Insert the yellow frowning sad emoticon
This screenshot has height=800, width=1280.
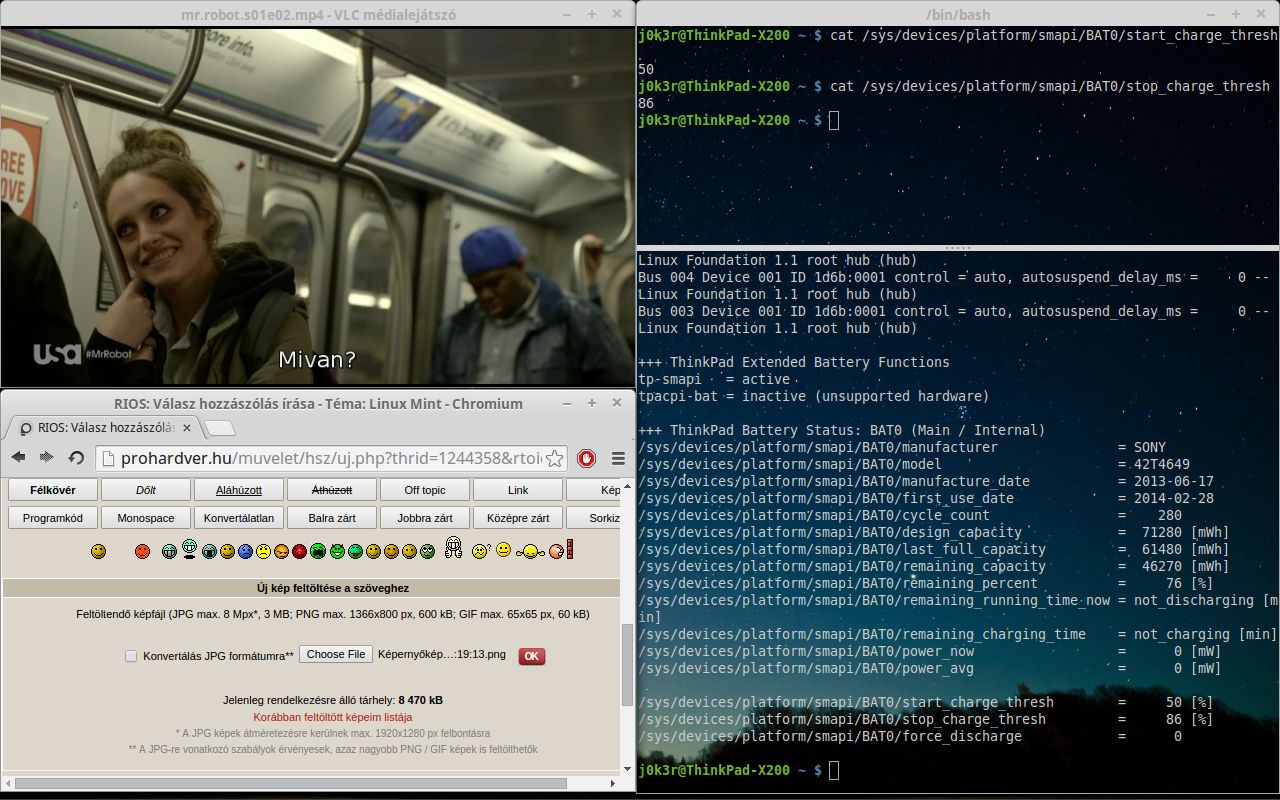[x=263, y=551]
